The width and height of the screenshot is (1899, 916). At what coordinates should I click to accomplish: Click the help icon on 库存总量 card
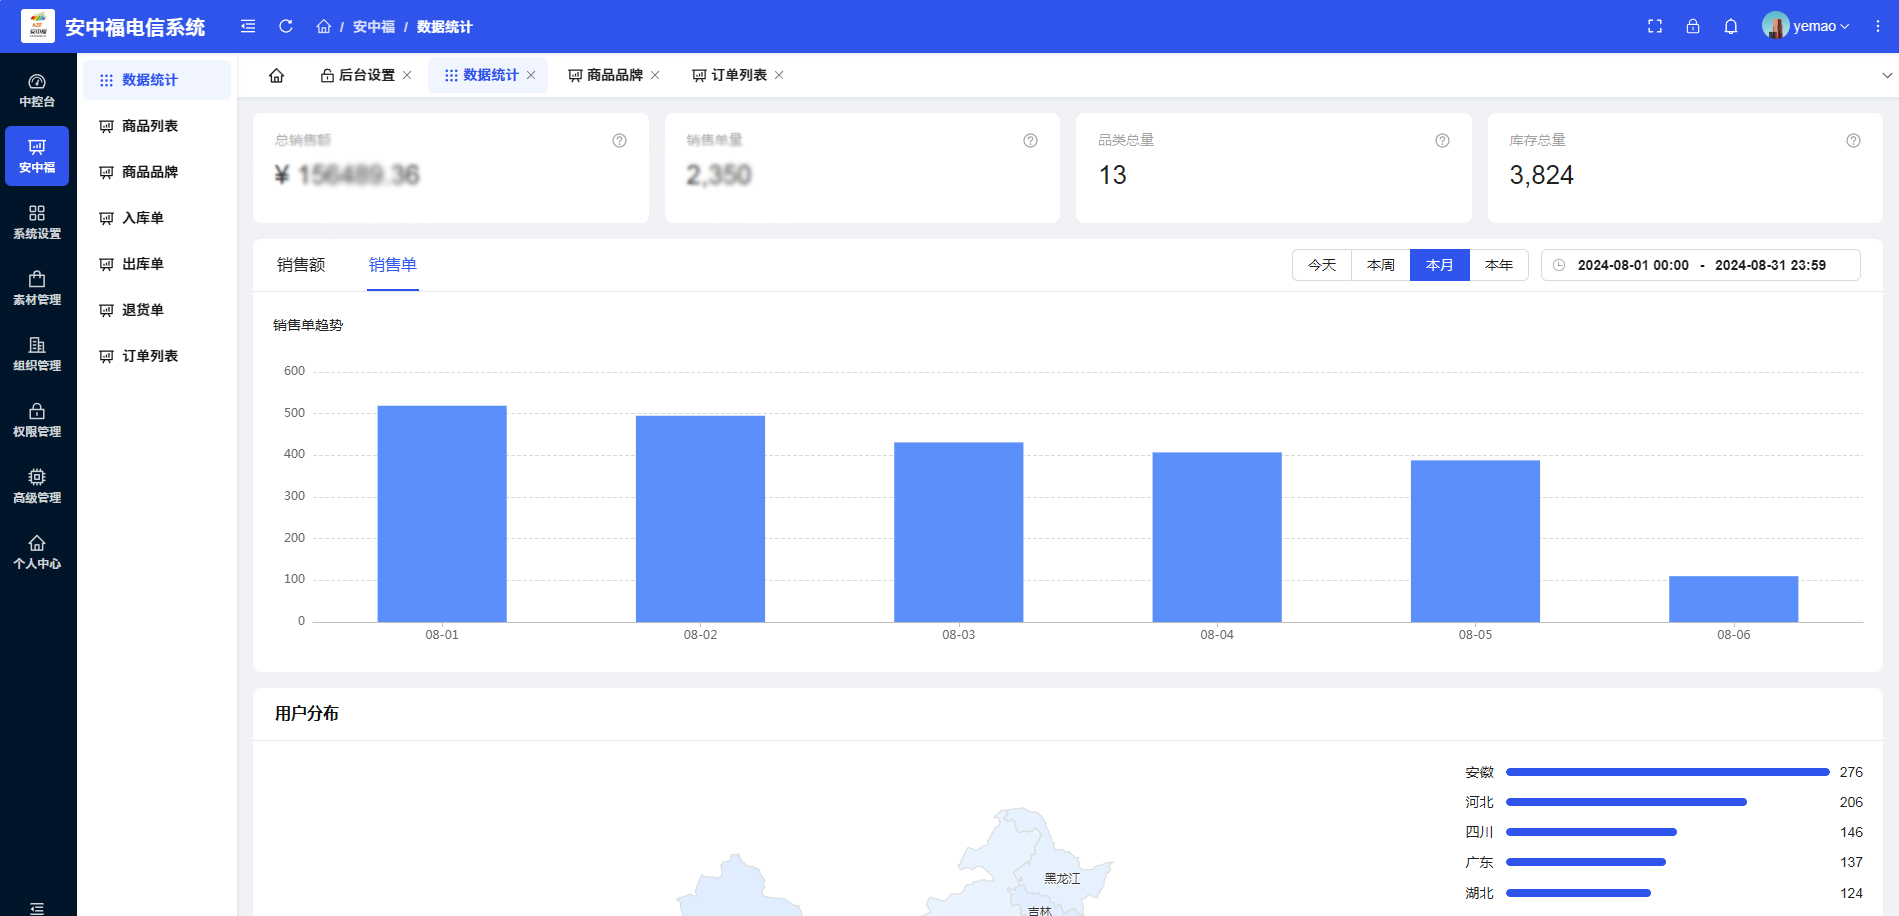pos(1853,141)
